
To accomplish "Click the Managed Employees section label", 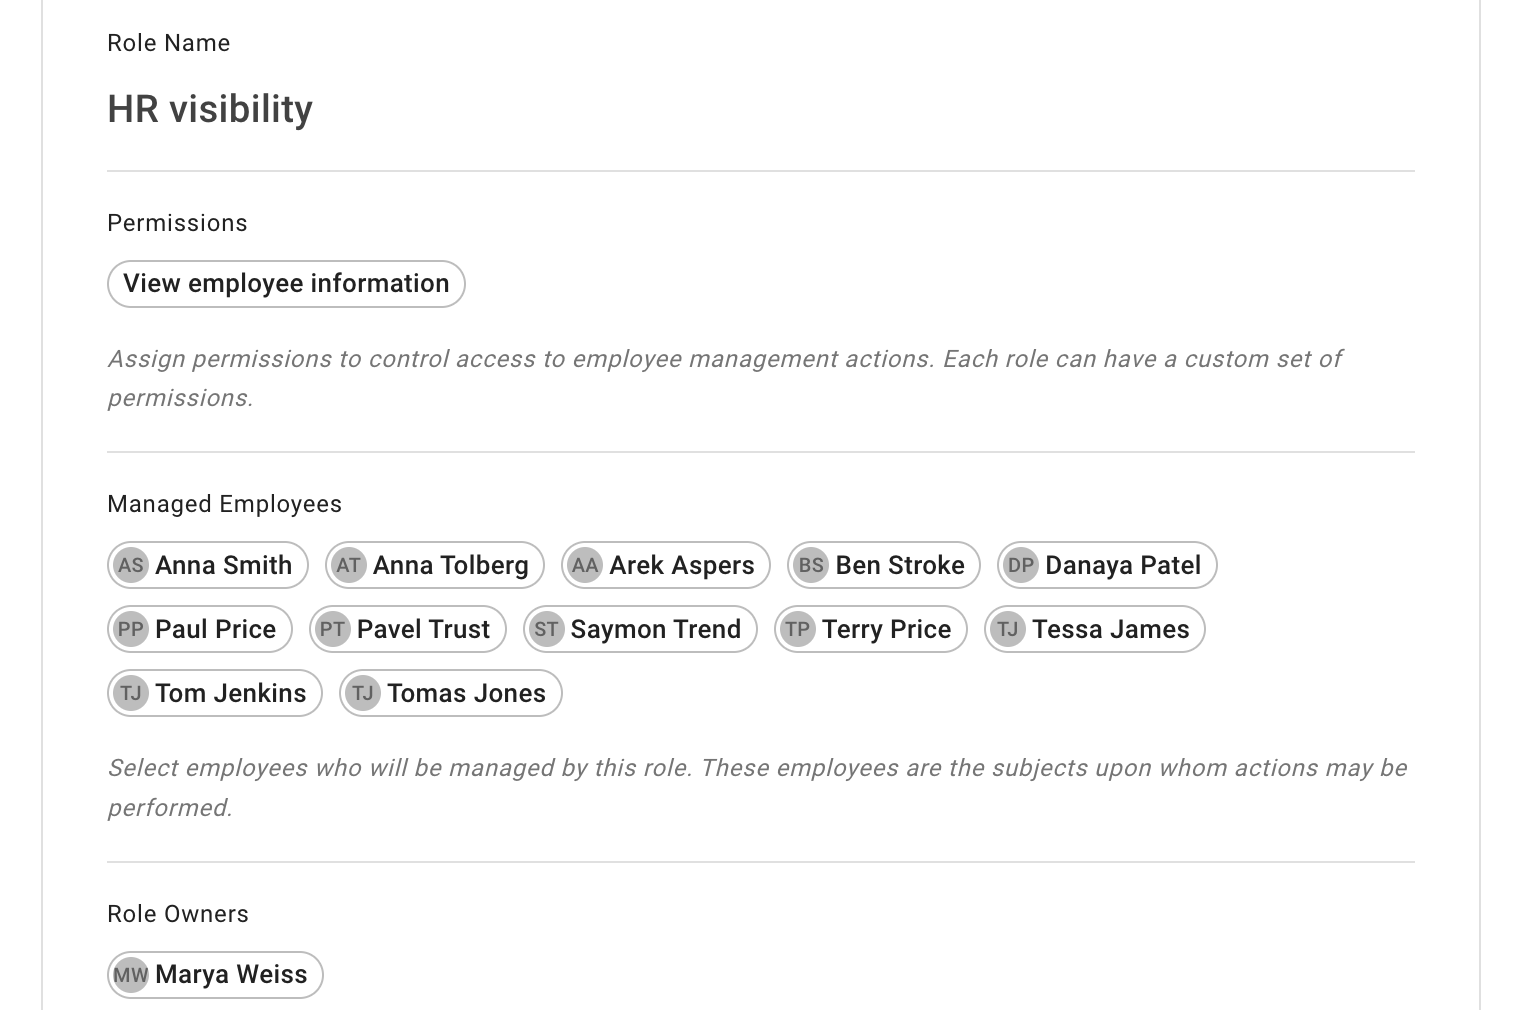I will 224,504.
